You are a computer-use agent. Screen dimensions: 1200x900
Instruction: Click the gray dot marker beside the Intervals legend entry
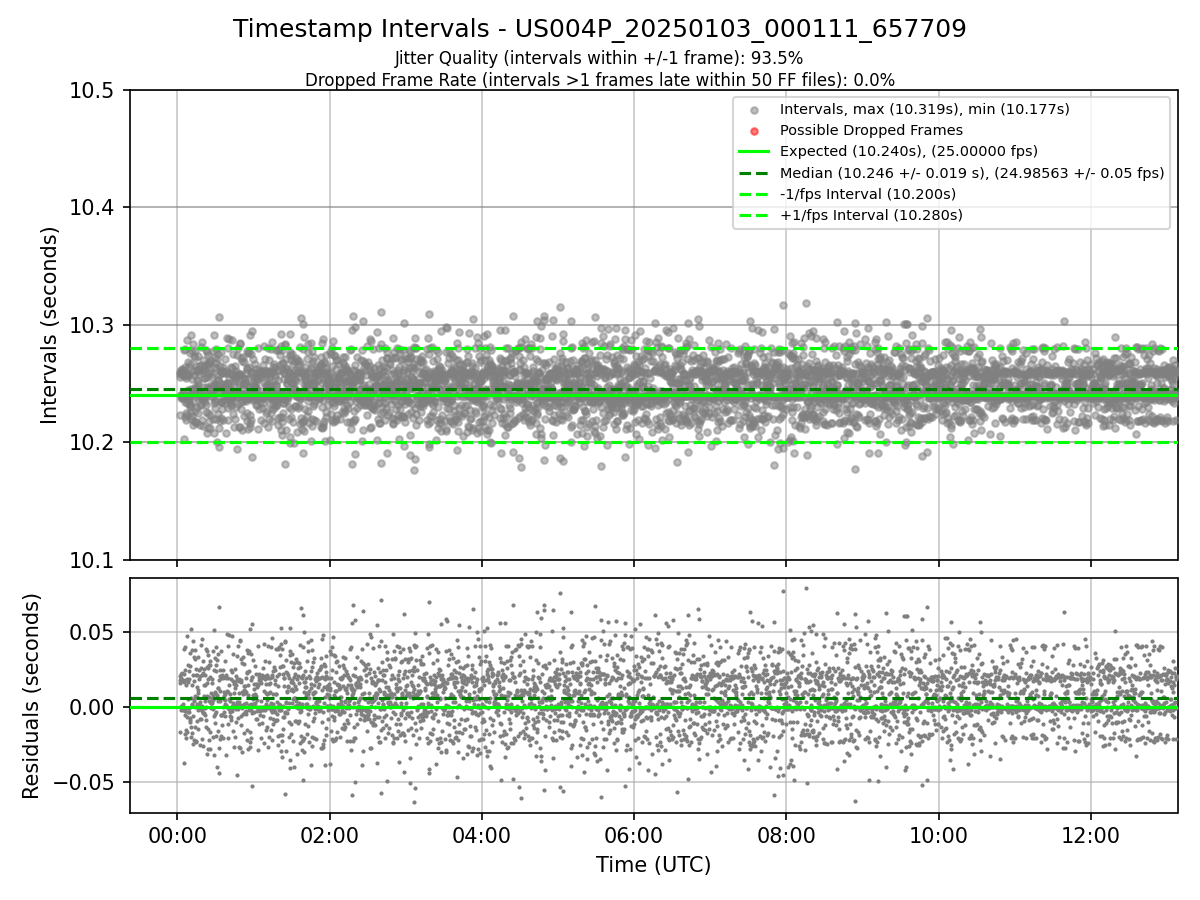click(x=754, y=110)
